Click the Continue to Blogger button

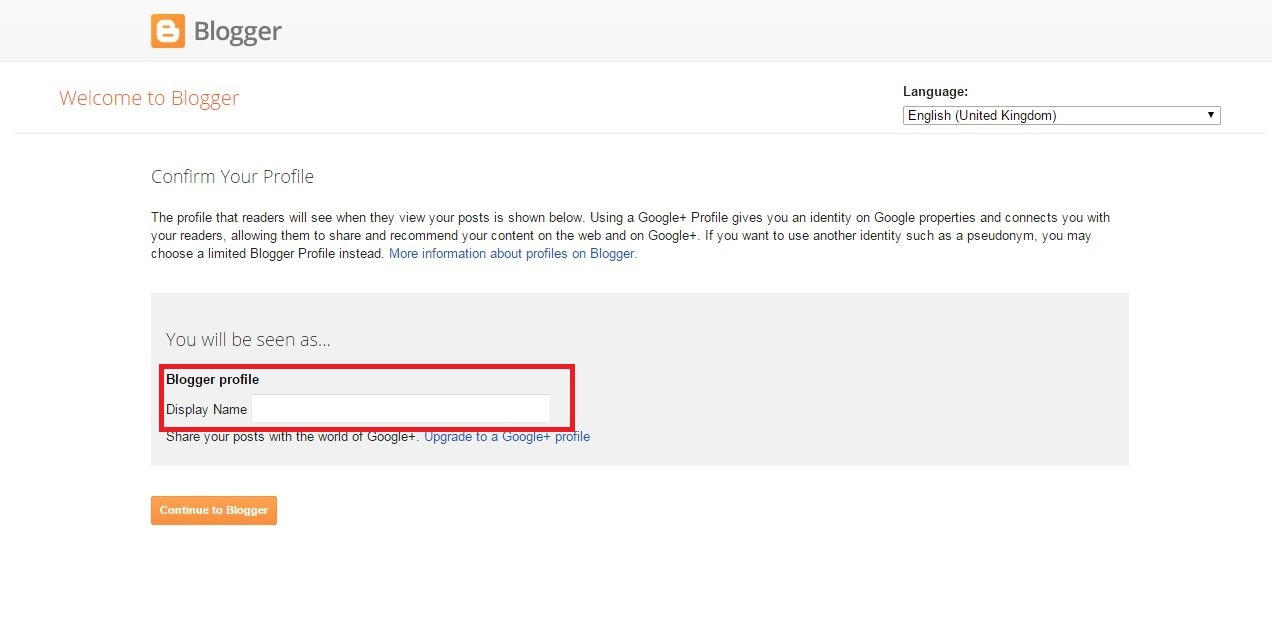point(214,510)
